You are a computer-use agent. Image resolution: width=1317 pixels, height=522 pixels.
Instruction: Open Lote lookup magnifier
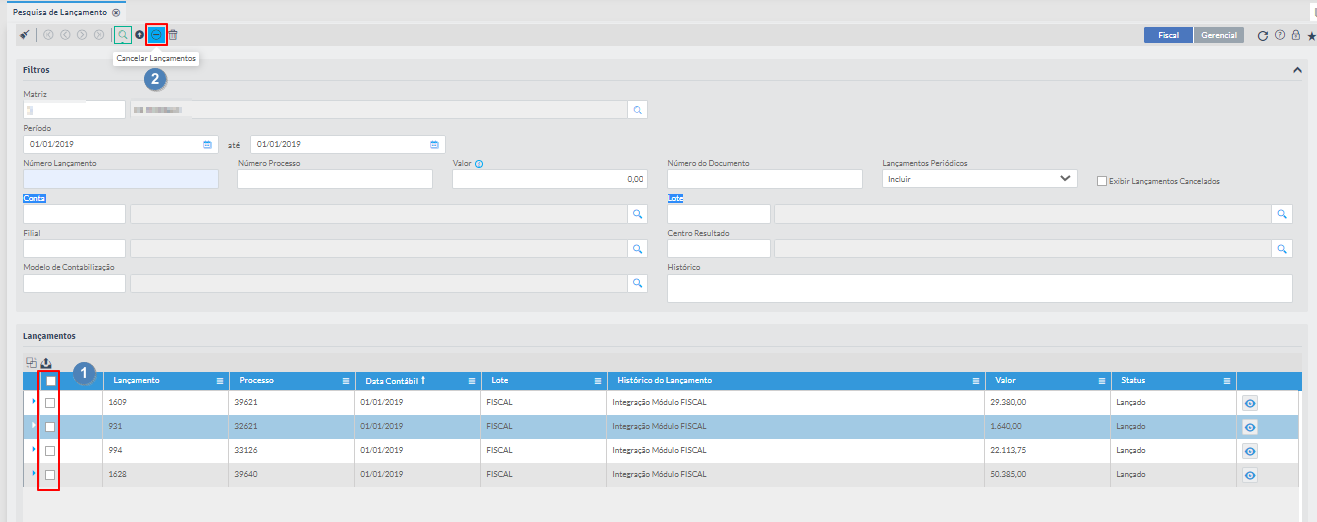coord(1282,214)
